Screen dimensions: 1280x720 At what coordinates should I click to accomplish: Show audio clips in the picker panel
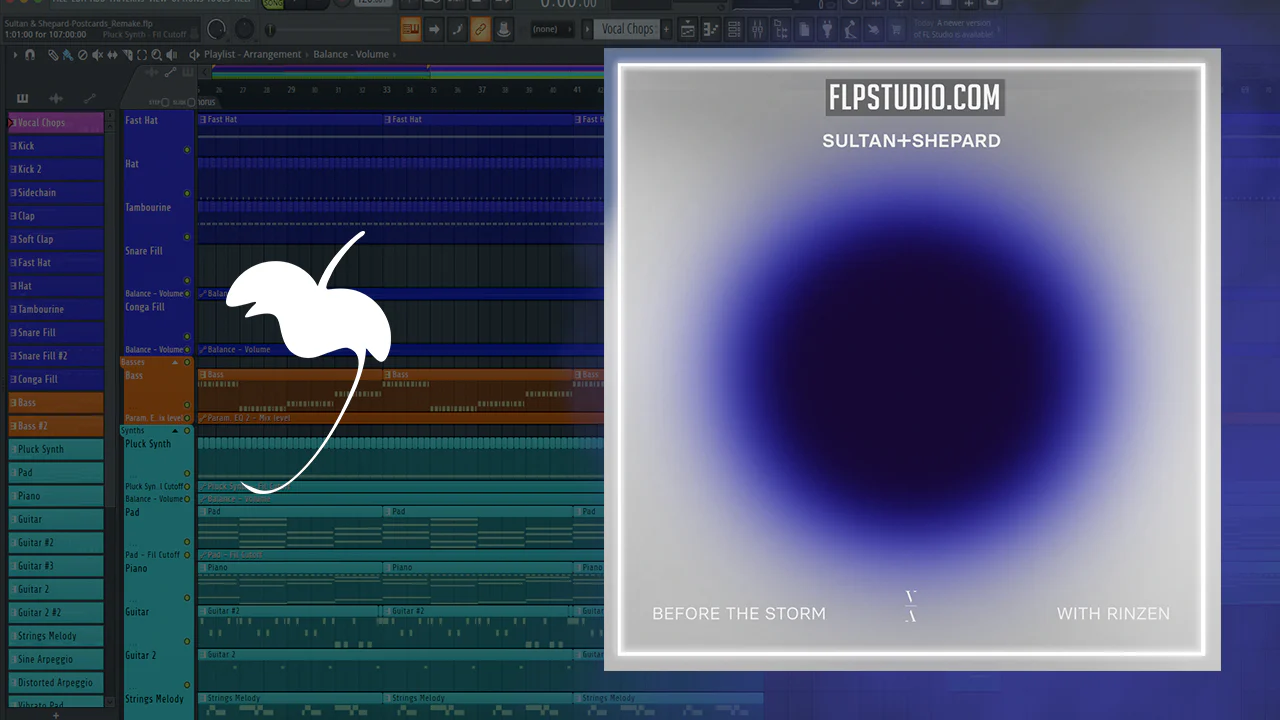pyautogui.click(x=56, y=98)
